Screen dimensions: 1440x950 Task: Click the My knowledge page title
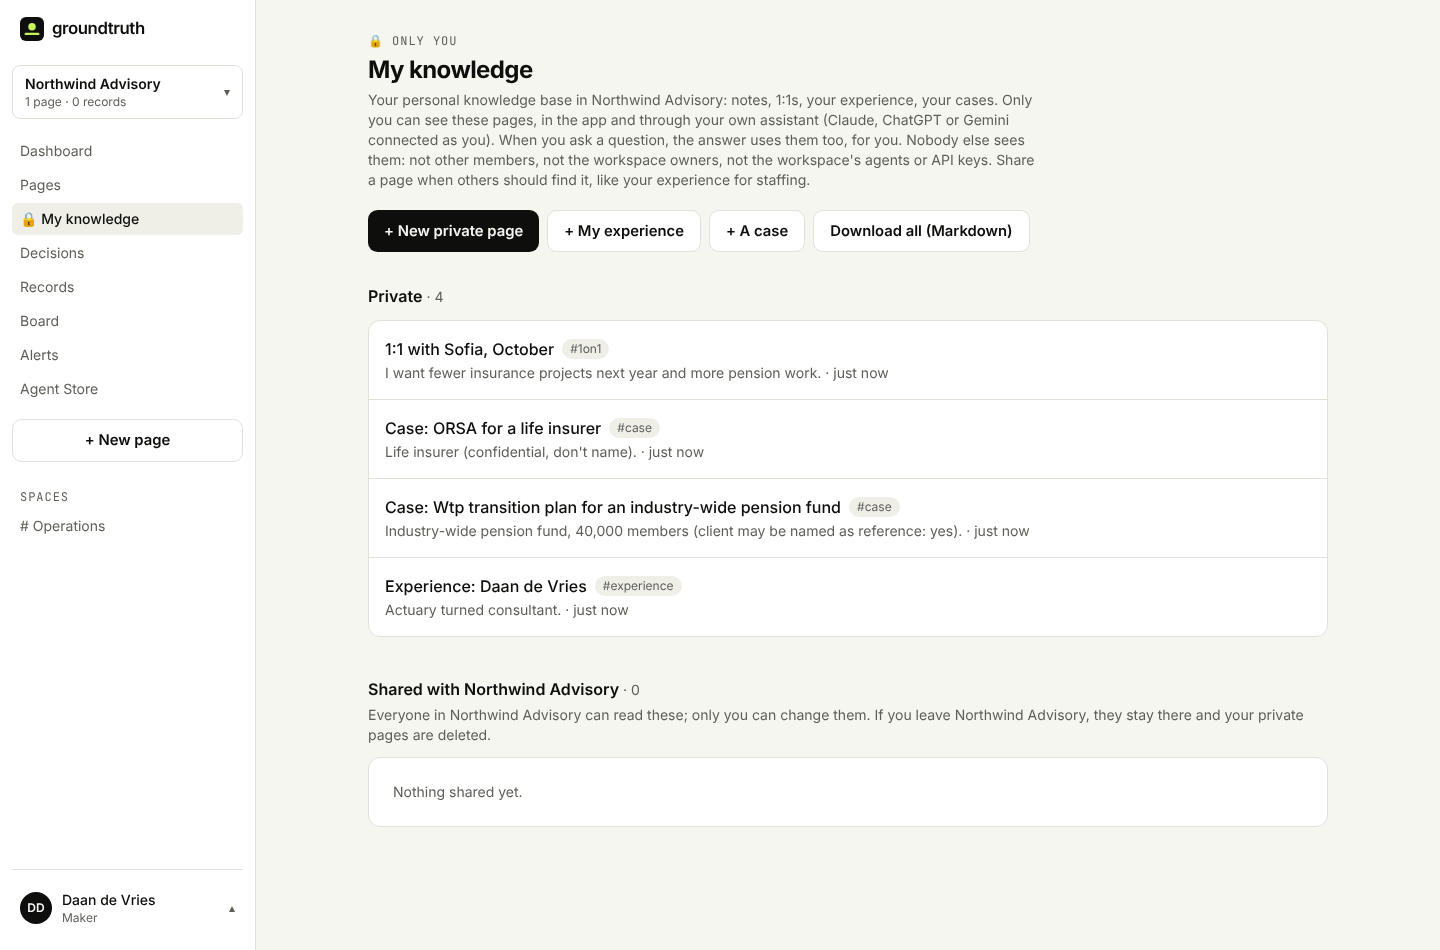450,69
